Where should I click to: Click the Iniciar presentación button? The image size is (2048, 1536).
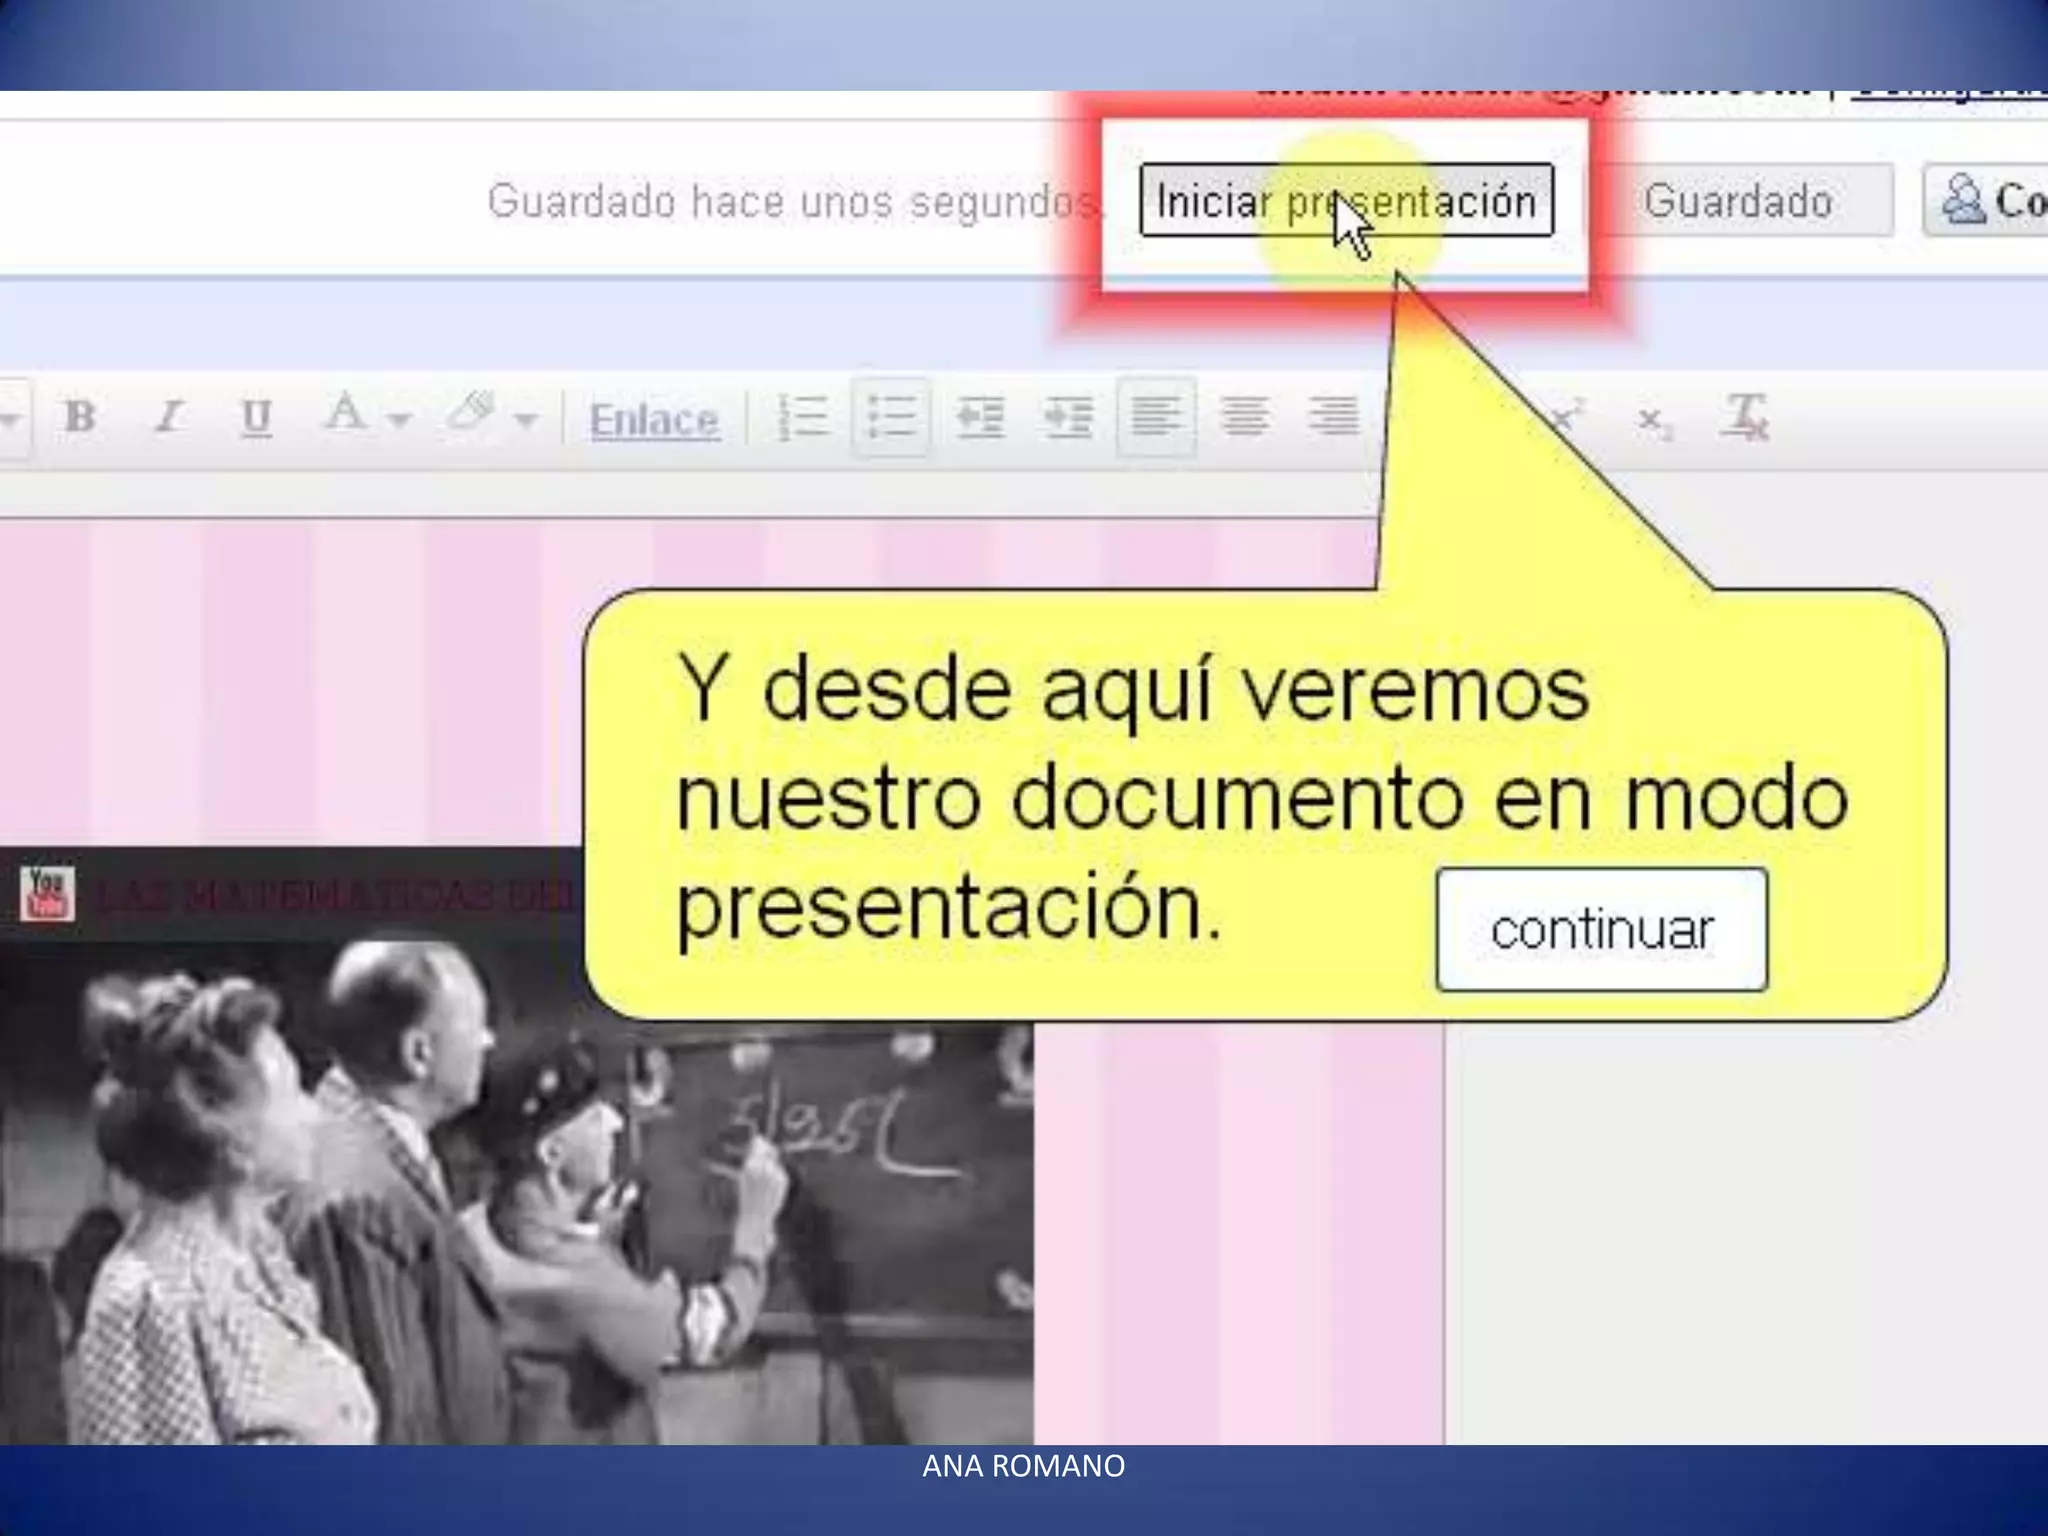click(x=1346, y=201)
